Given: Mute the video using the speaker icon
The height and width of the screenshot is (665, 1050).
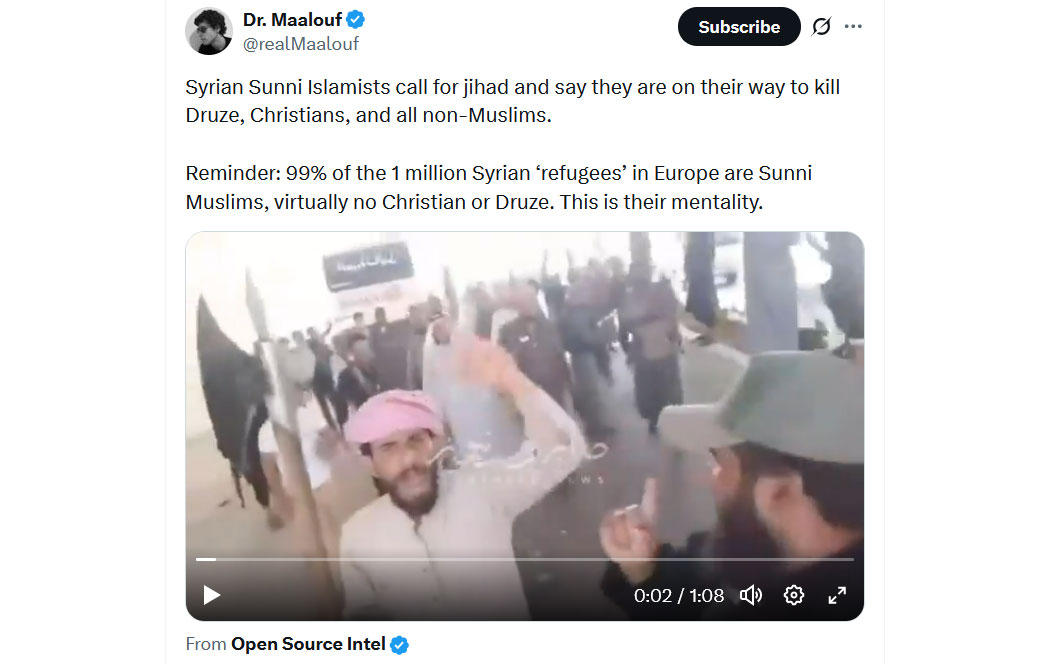Looking at the screenshot, I should pos(751,595).
